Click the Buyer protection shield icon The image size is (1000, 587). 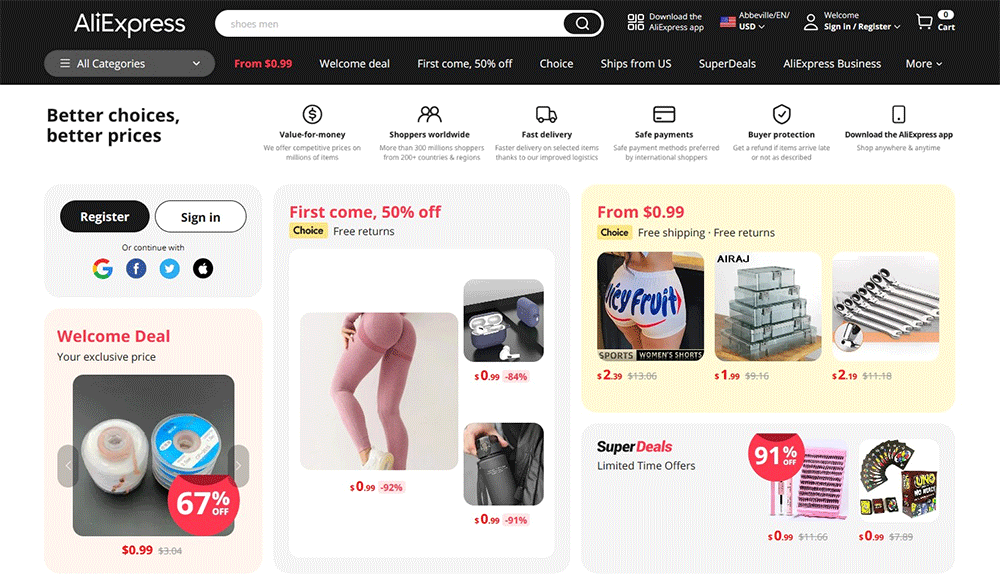pyautogui.click(x=781, y=114)
